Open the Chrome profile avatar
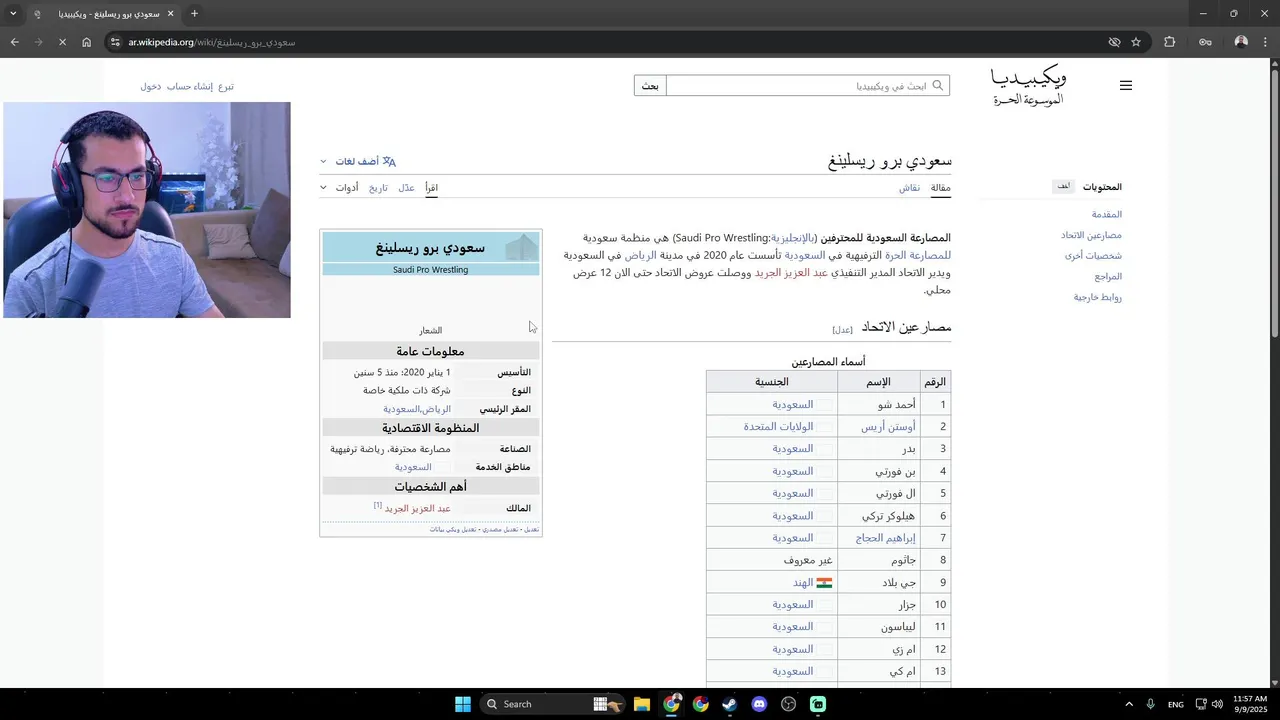This screenshot has height=720, width=1280. coord(1241,42)
